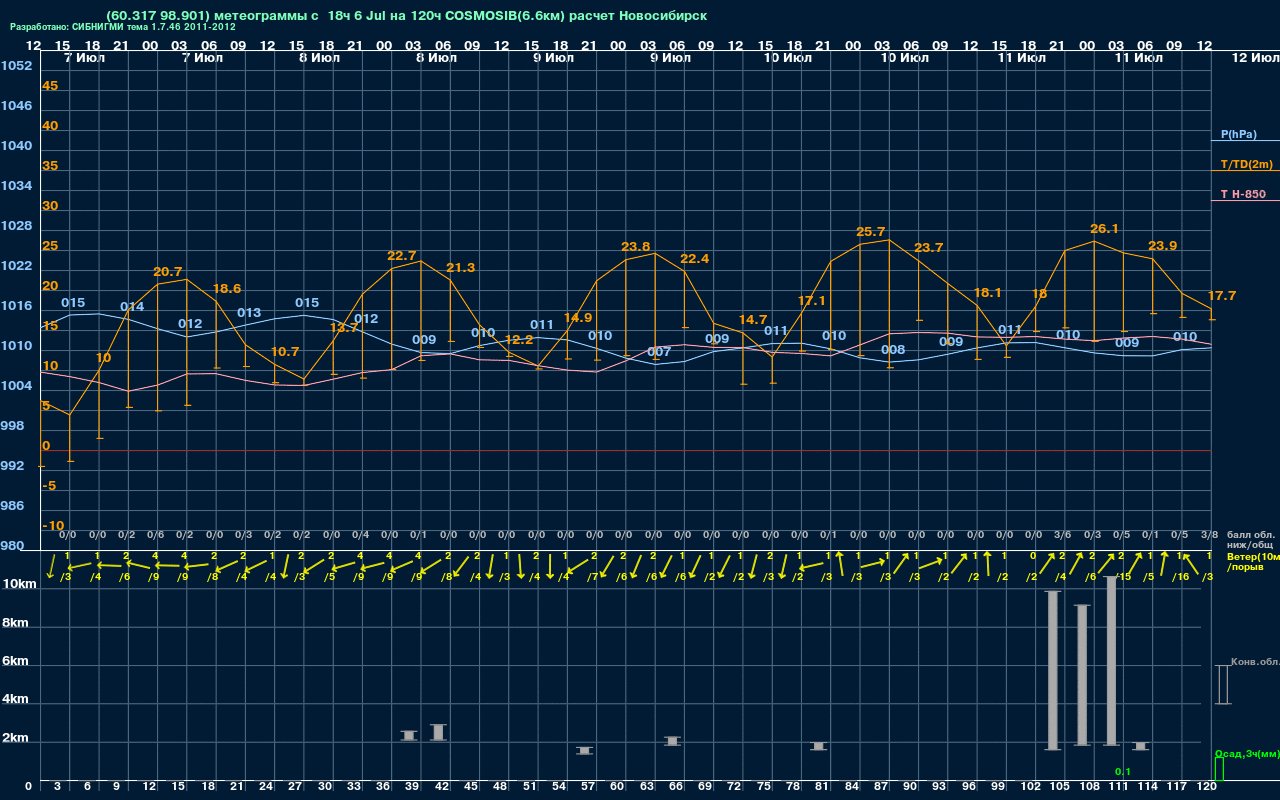Click the 12.2 temperature minimum label
Screen dimensions: 1280x800
(x=519, y=340)
